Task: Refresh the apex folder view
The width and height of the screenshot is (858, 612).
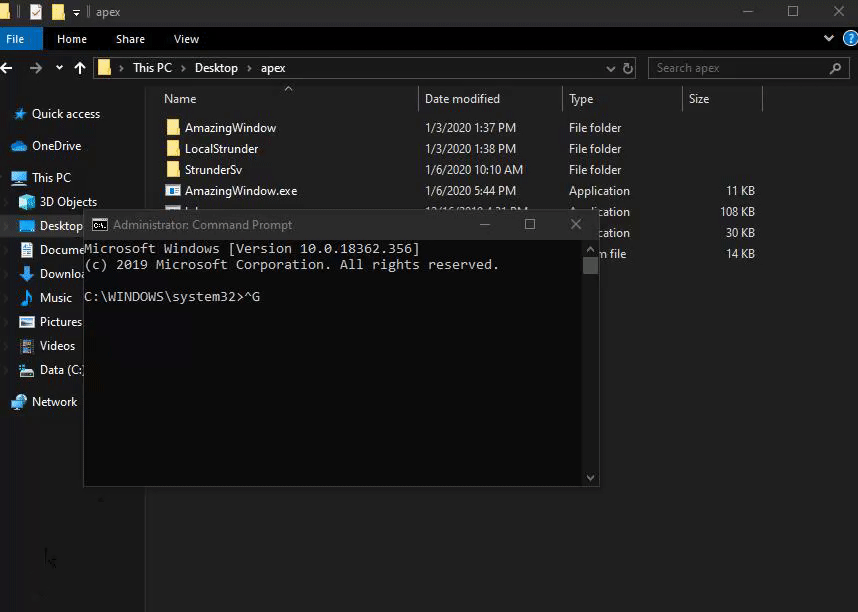Action: (x=628, y=68)
